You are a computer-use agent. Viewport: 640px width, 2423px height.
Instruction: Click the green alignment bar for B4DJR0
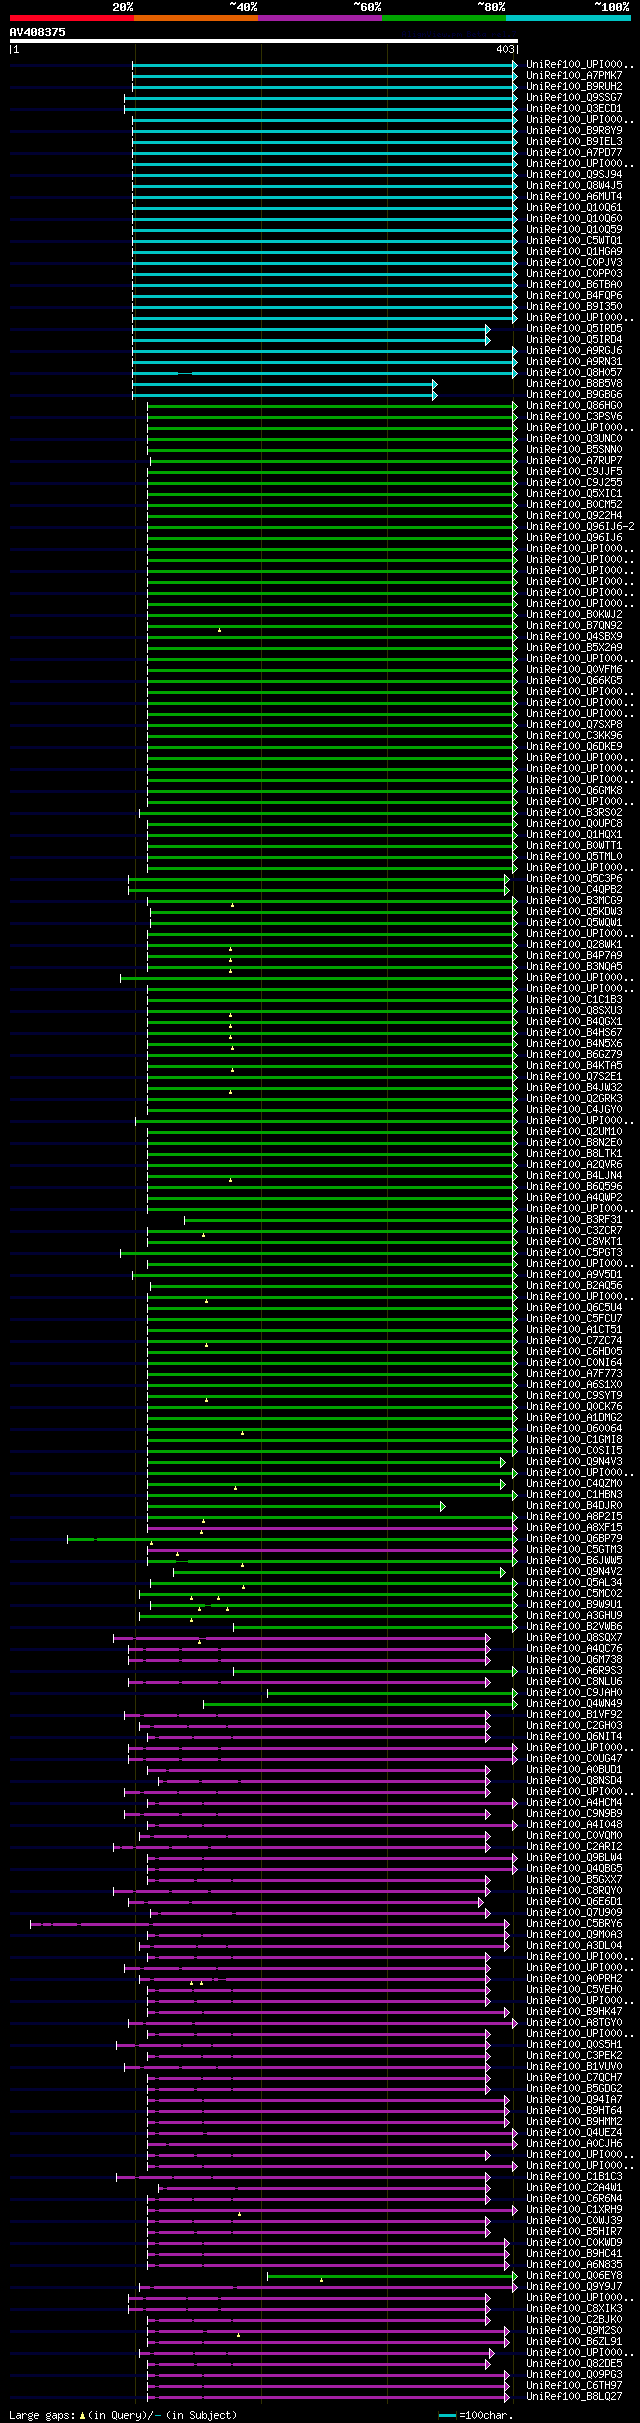(295, 1505)
